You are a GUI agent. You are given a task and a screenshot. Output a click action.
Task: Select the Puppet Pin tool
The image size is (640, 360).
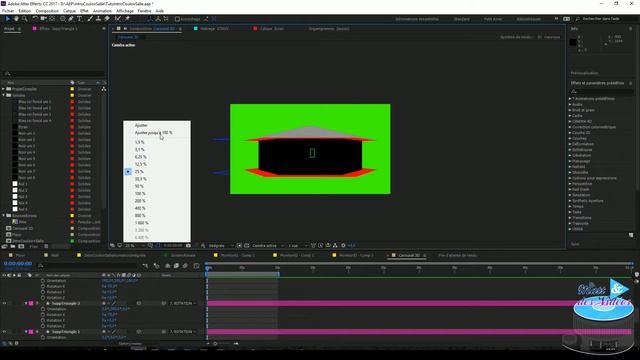click(127, 19)
